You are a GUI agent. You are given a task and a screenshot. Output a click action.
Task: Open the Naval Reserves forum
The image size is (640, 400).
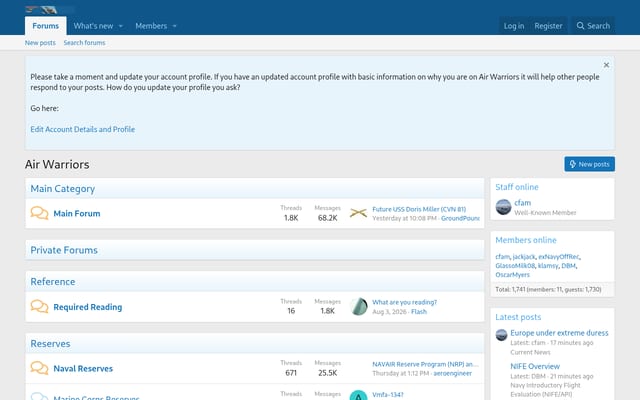(x=83, y=369)
